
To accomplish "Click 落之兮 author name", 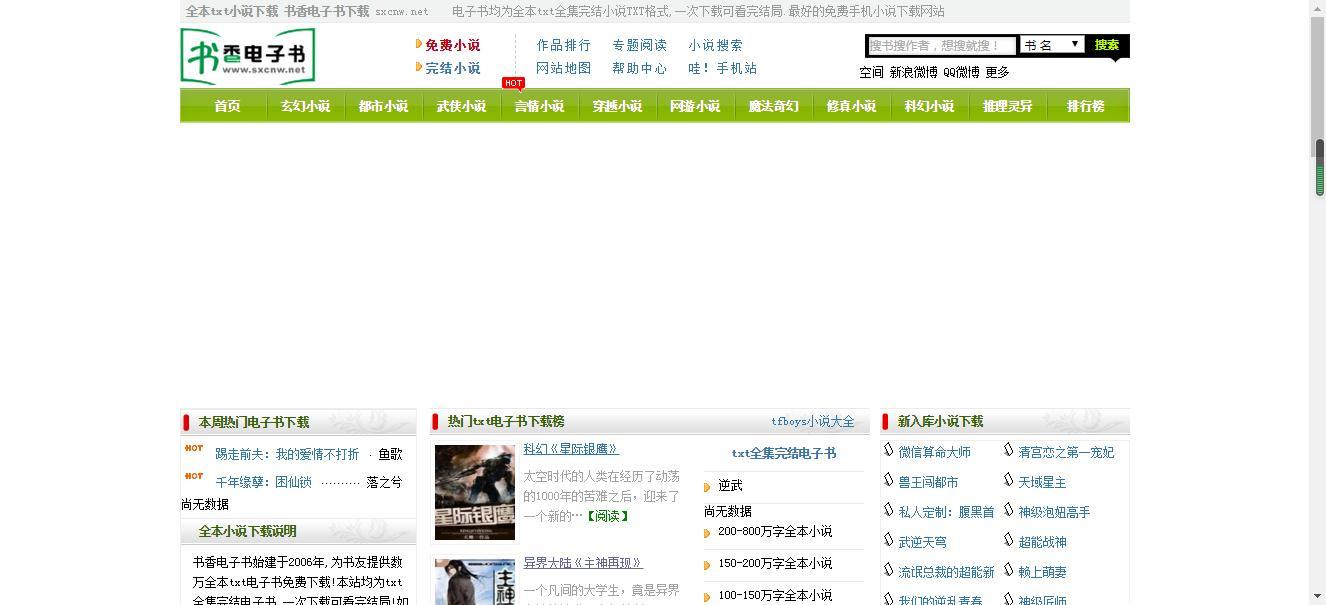I will (x=384, y=482).
